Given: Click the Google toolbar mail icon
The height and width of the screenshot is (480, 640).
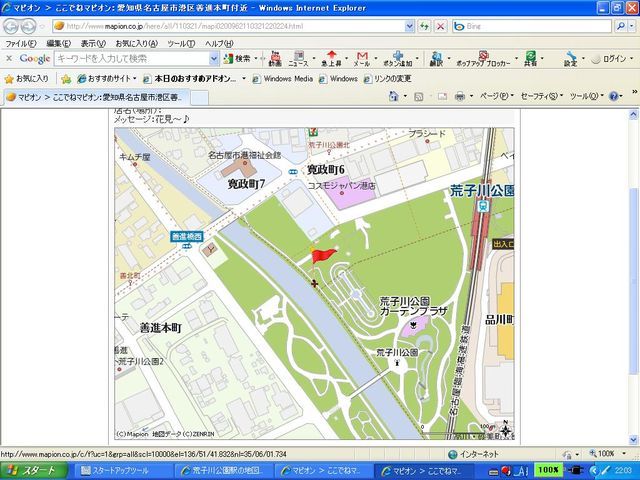Looking at the screenshot, I should [x=361, y=57].
